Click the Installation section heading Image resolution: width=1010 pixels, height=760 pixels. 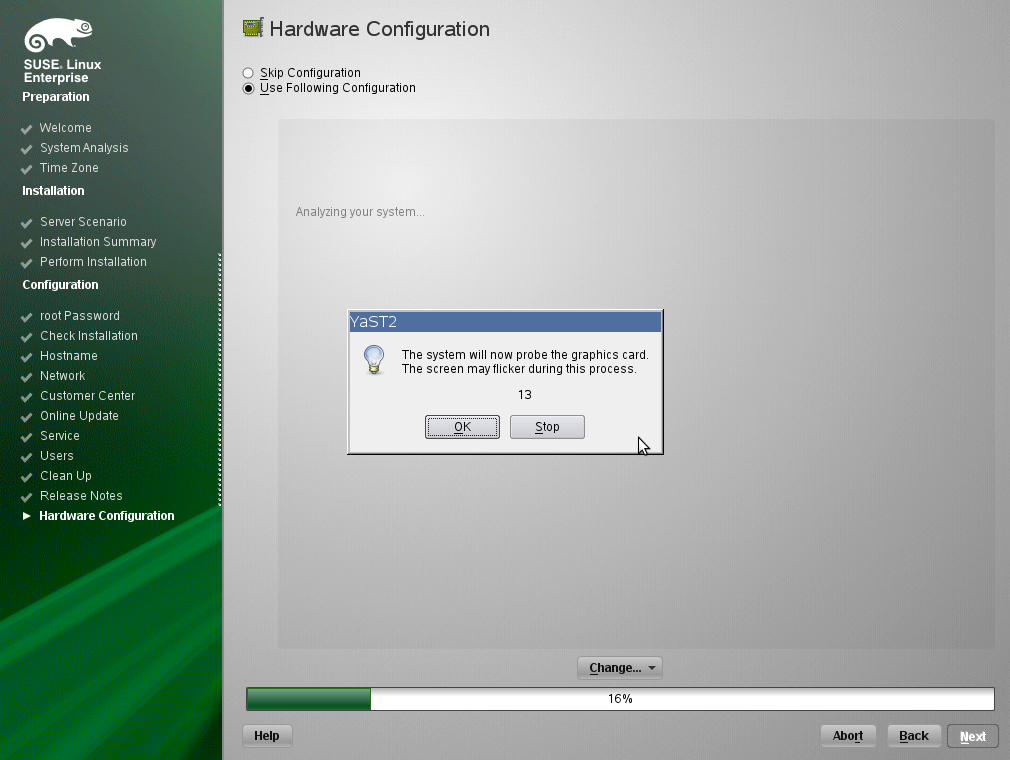[x=53, y=191]
